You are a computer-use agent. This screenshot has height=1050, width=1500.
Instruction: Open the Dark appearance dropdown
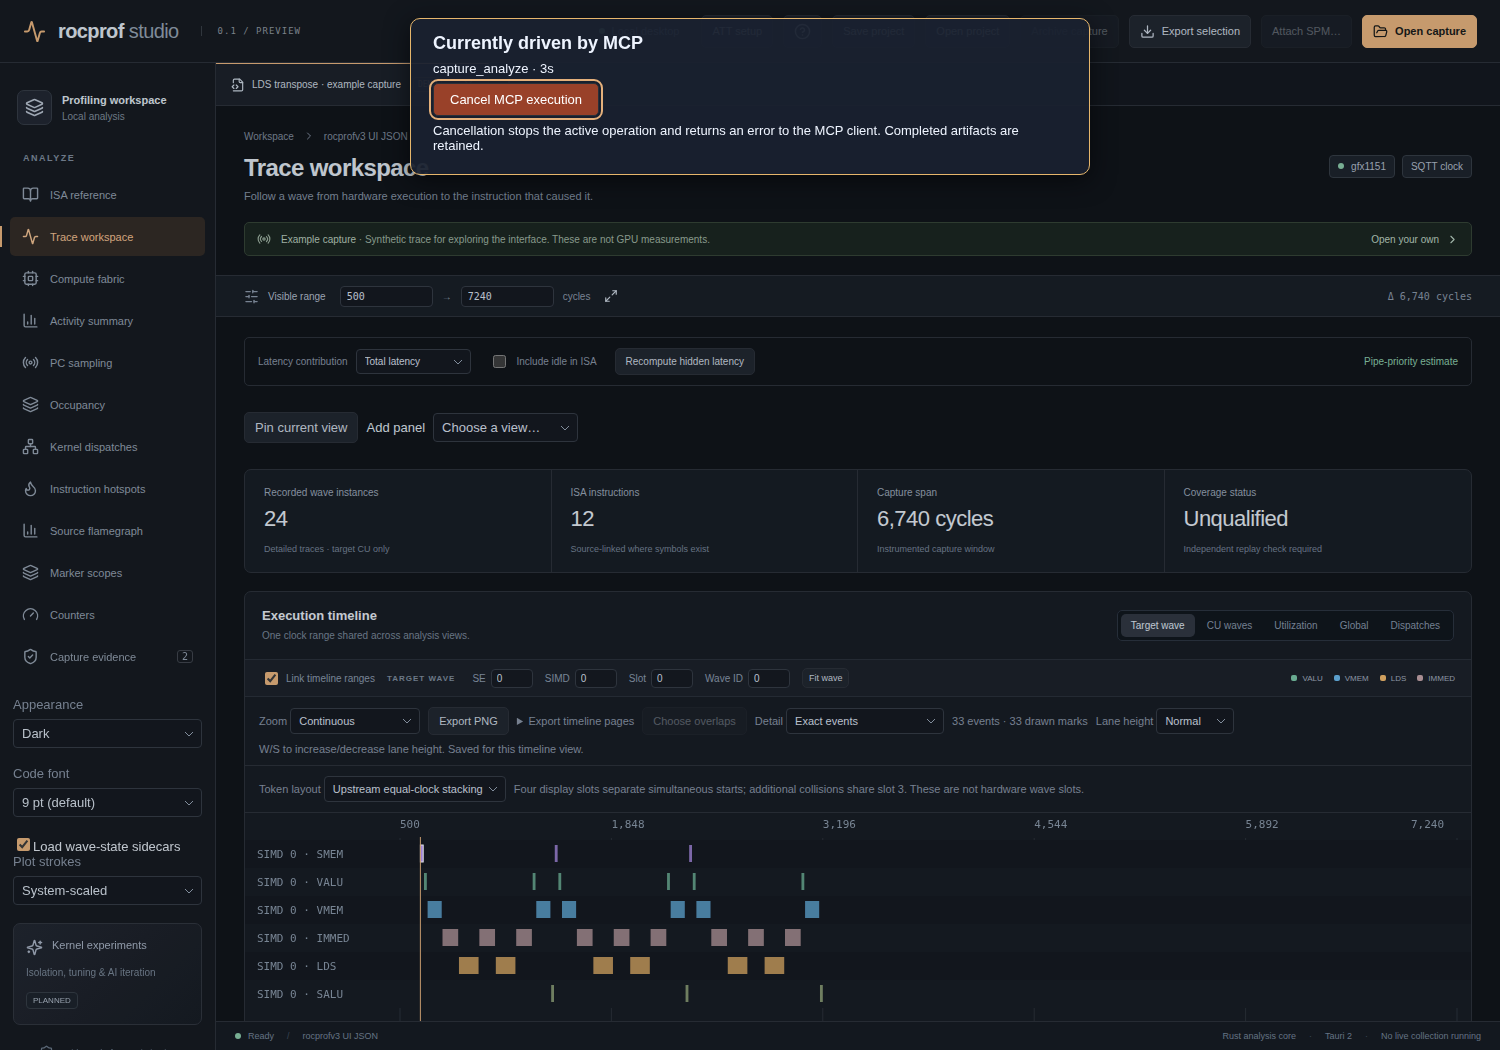[x=107, y=734]
